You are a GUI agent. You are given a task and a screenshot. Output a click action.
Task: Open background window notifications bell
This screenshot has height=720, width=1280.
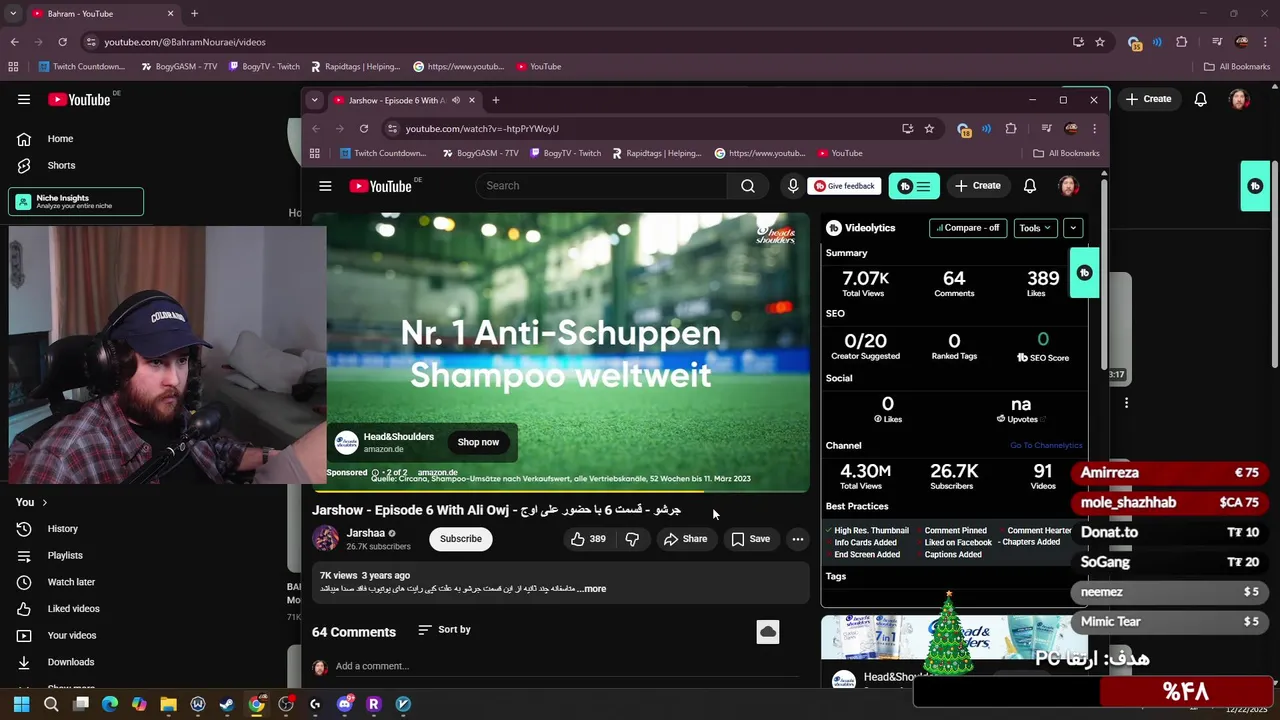(1201, 99)
